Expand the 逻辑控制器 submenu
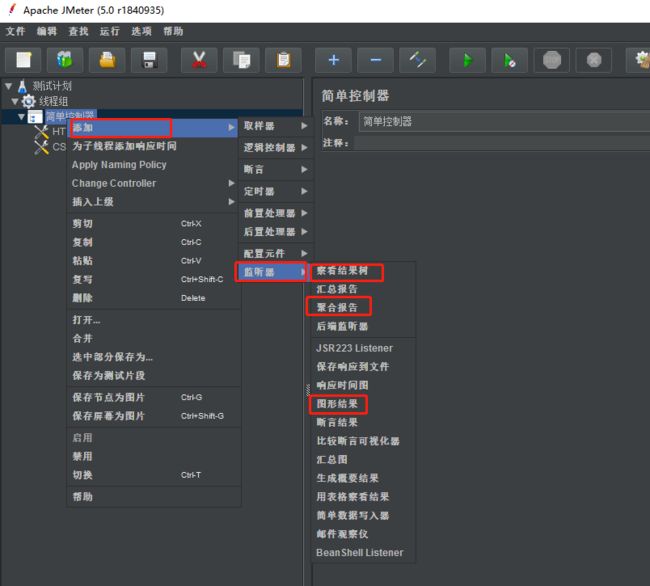The width and height of the screenshot is (650, 586). click(275, 148)
